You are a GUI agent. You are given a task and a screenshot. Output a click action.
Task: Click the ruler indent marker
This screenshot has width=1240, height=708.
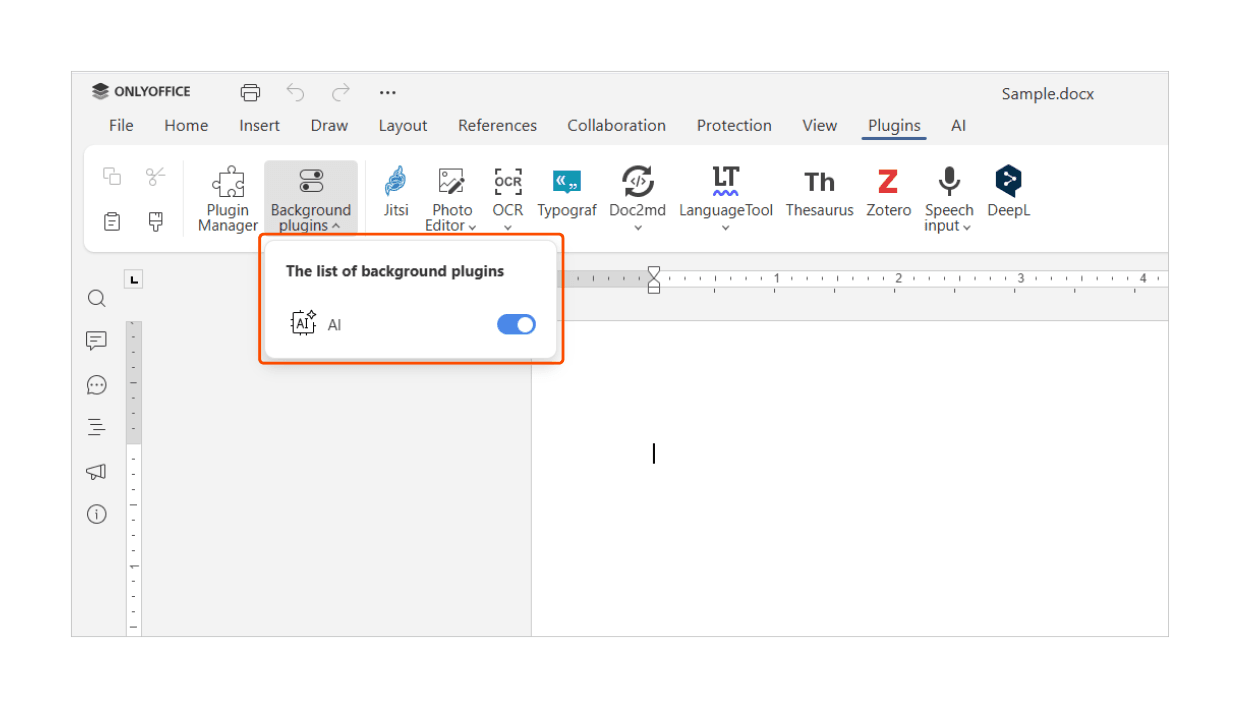pyautogui.click(x=653, y=279)
